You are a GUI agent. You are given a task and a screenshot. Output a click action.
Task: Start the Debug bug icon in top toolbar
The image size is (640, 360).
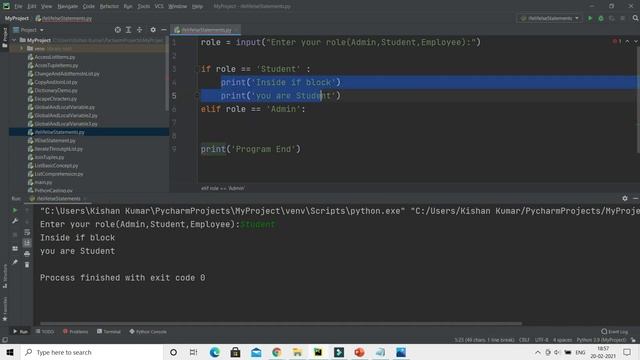click(x=601, y=18)
